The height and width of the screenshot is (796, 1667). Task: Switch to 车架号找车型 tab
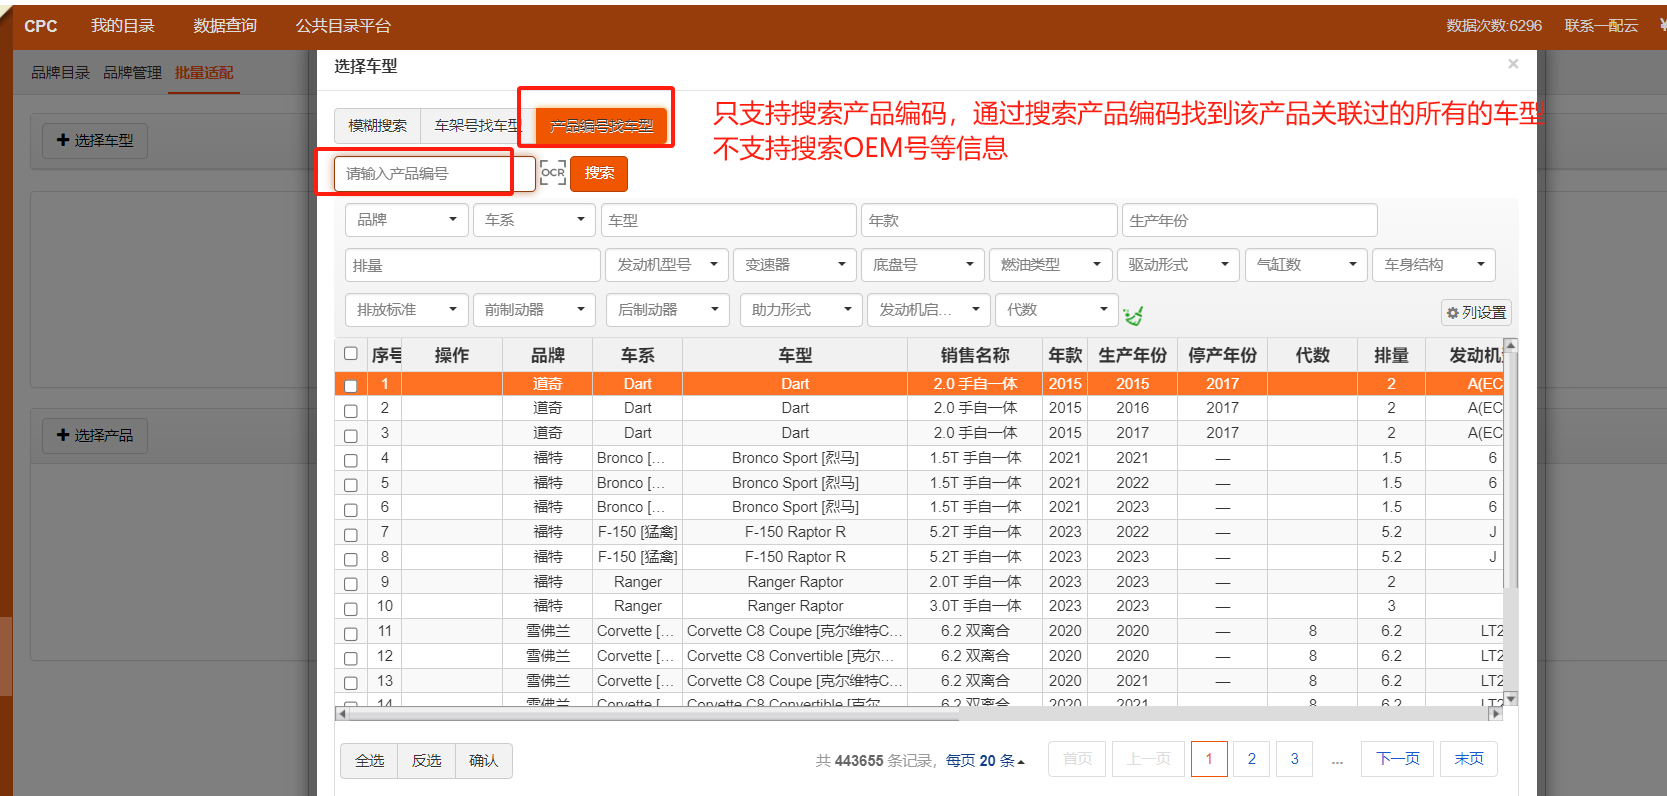point(478,125)
